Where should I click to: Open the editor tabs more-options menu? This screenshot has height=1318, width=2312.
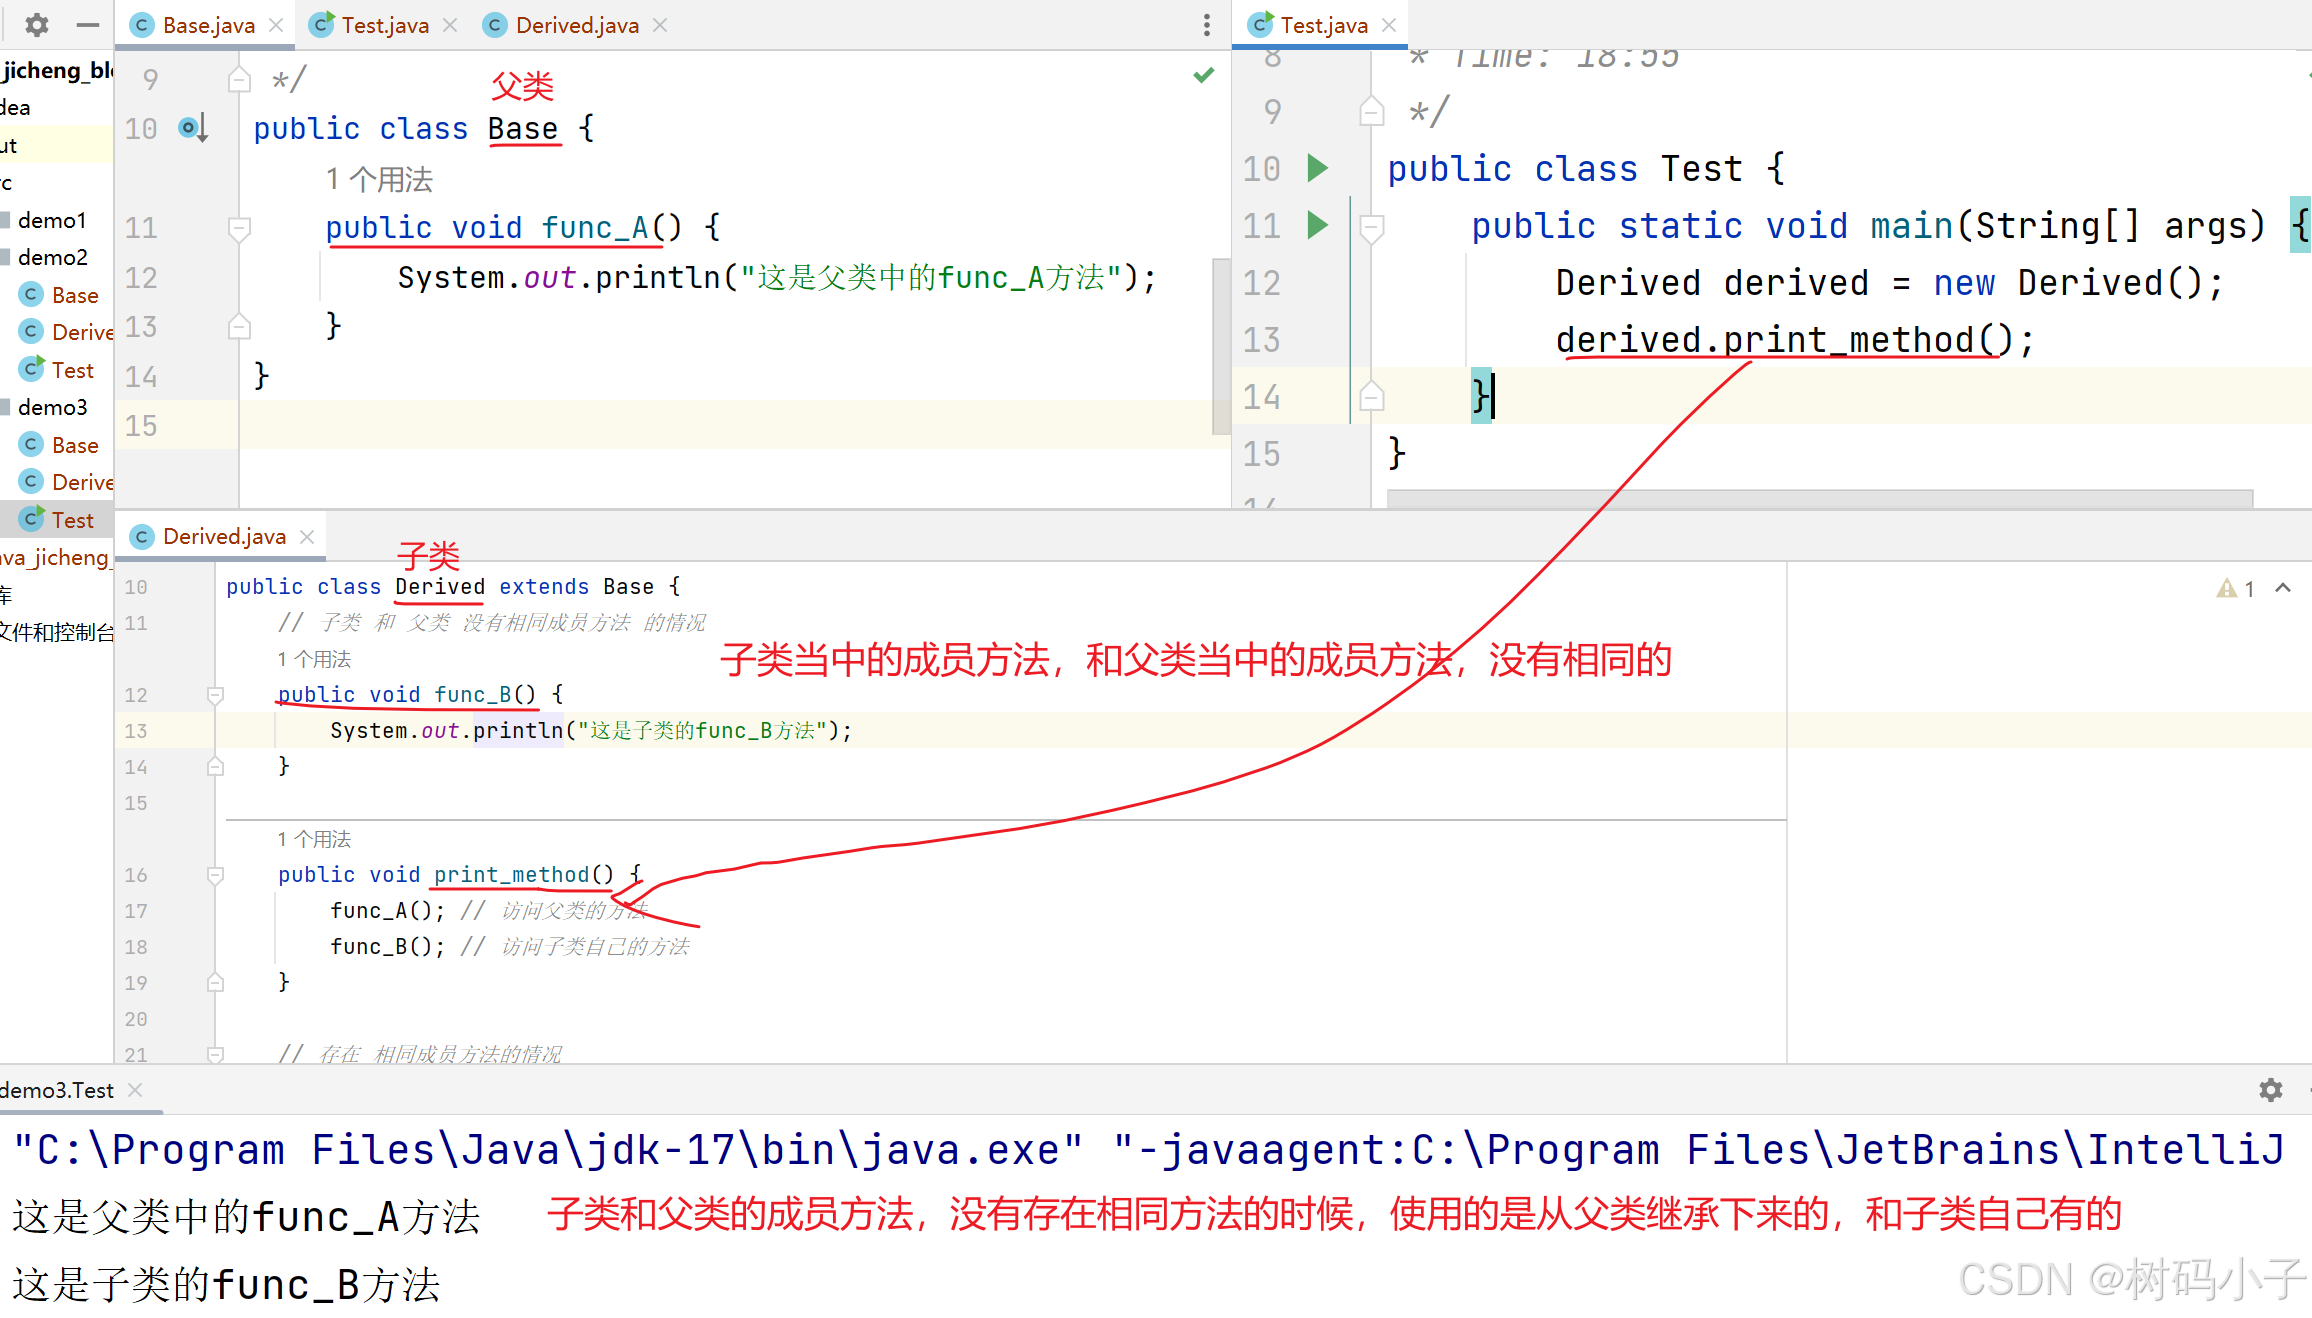pos(1207,25)
